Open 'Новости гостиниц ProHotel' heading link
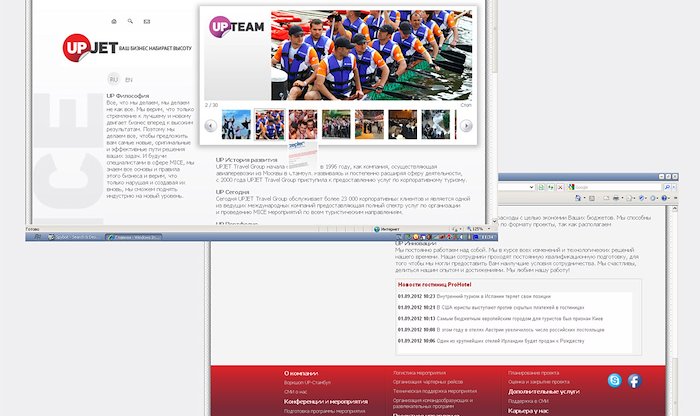The image size is (700, 416). [x=434, y=285]
